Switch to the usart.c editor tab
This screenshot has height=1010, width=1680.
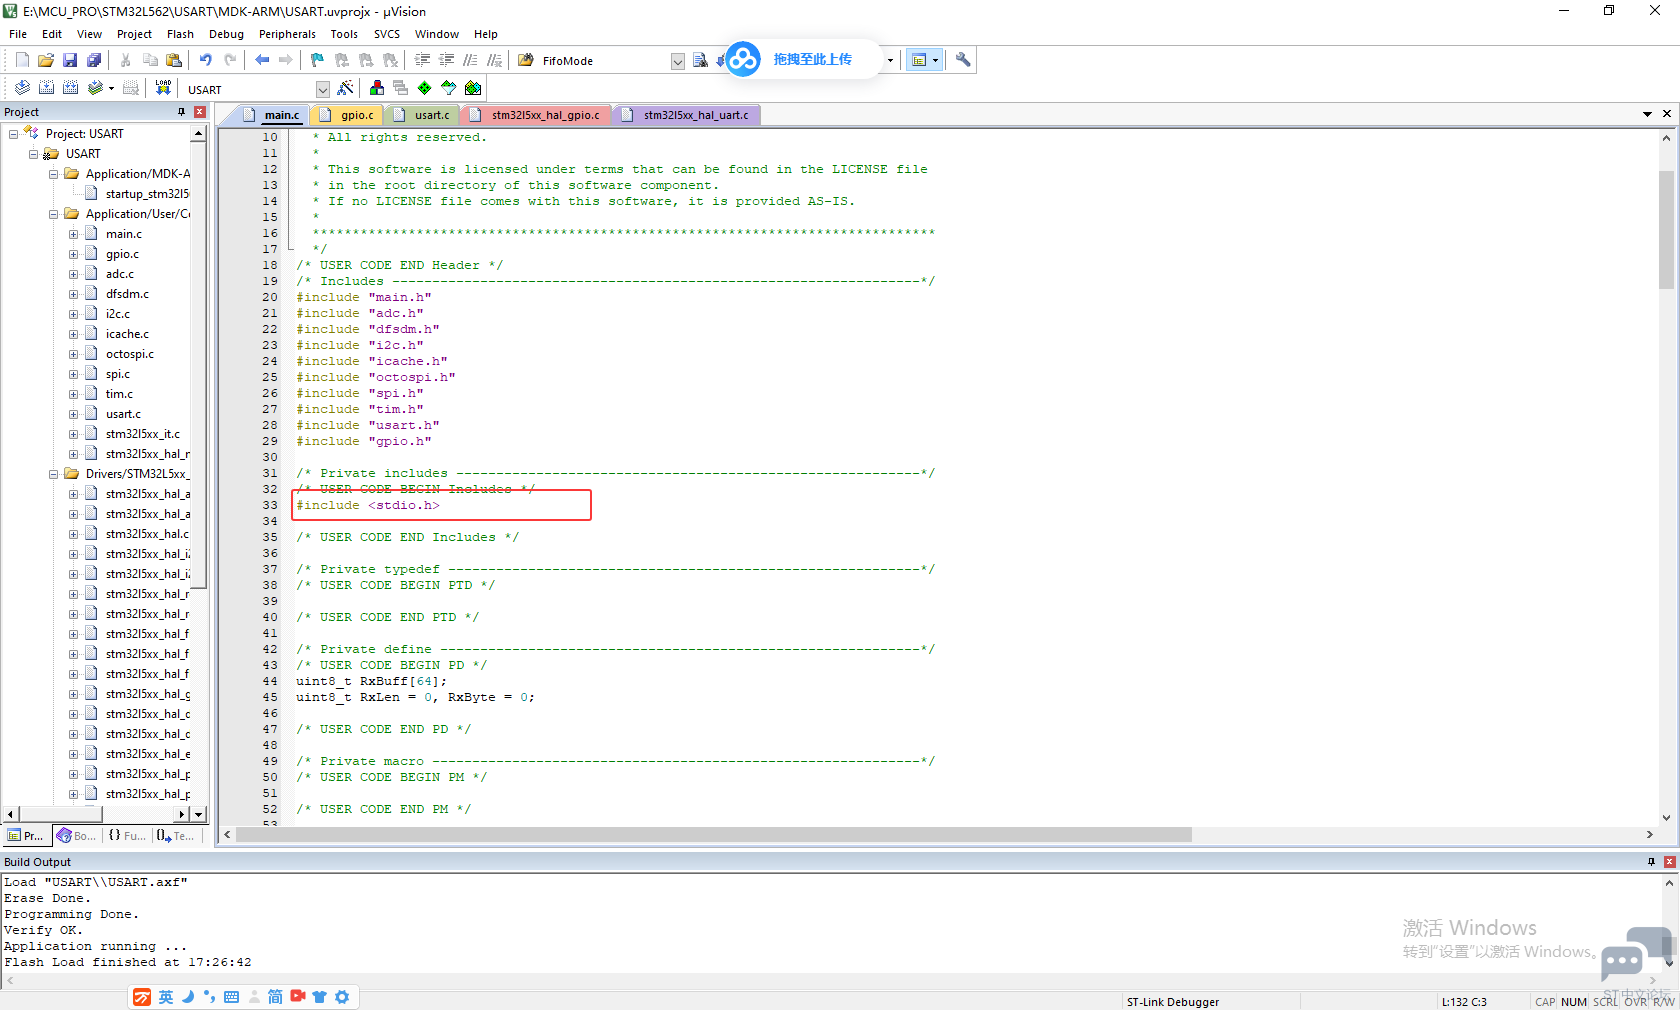pos(424,115)
